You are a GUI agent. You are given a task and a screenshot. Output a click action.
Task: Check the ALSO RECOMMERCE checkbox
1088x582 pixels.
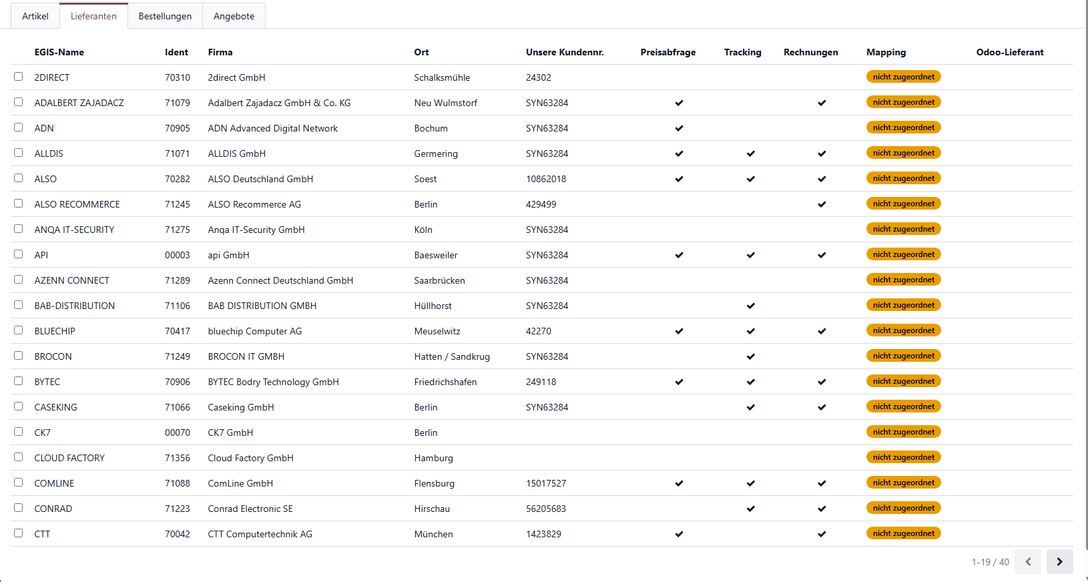19,204
